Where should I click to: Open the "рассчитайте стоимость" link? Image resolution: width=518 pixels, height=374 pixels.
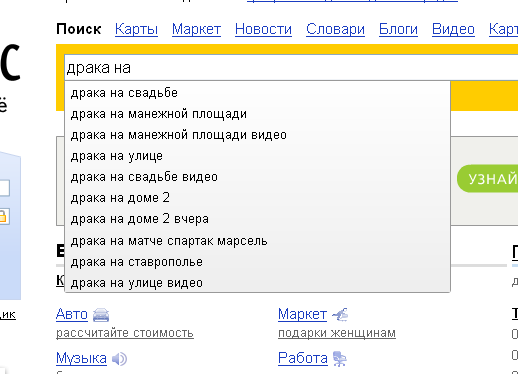[125, 333]
